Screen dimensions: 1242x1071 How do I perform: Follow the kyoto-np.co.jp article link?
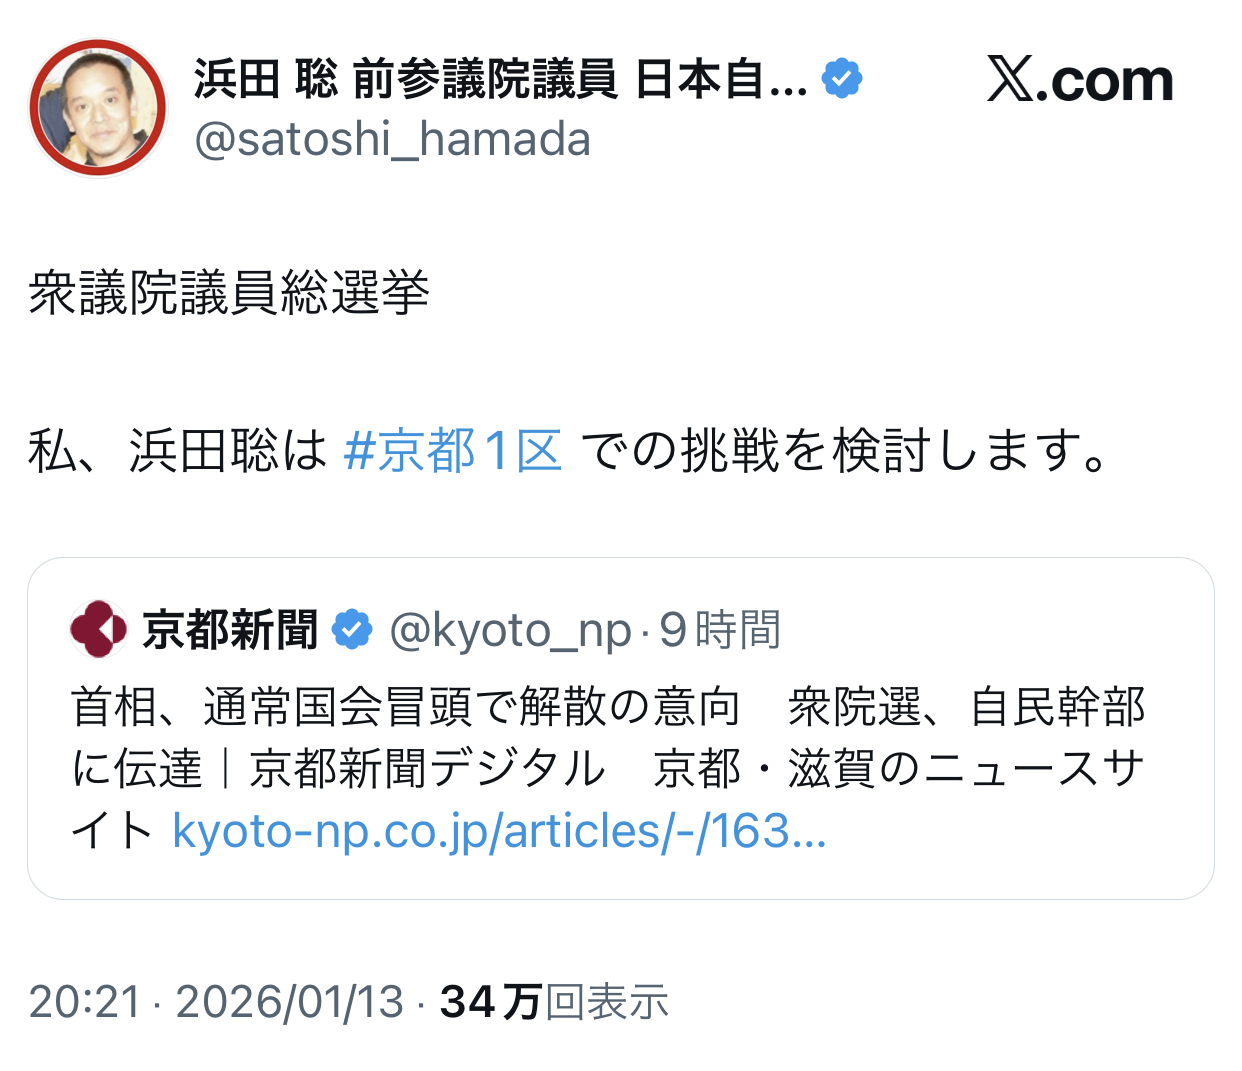point(499,831)
